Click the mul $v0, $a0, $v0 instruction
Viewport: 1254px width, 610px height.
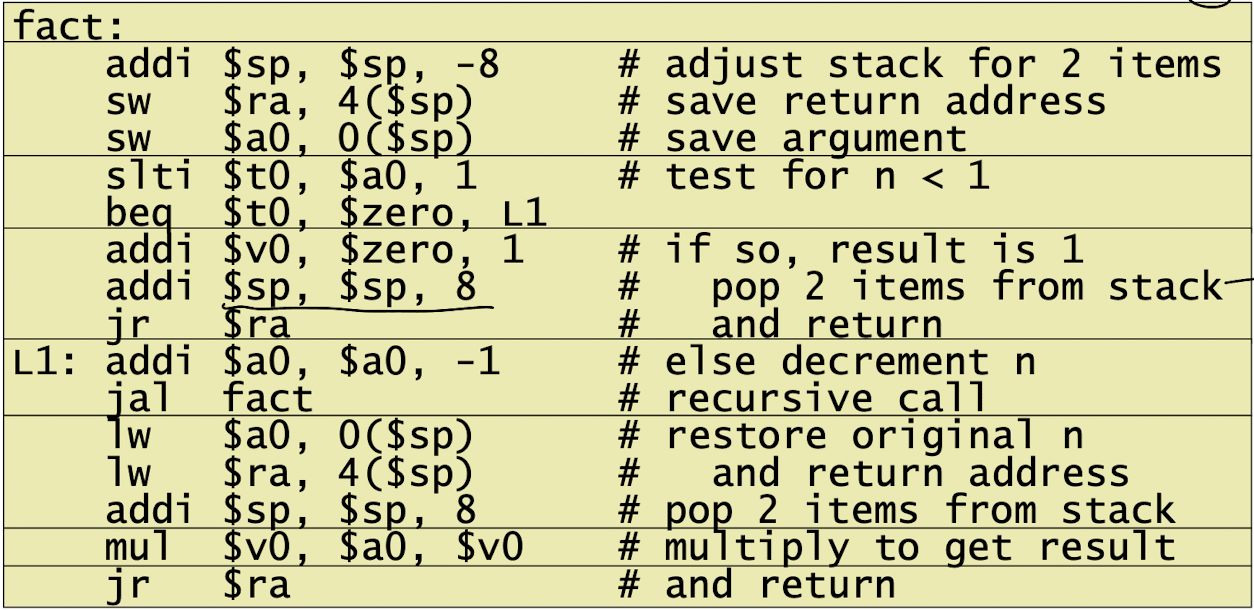[x=315, y=547]
